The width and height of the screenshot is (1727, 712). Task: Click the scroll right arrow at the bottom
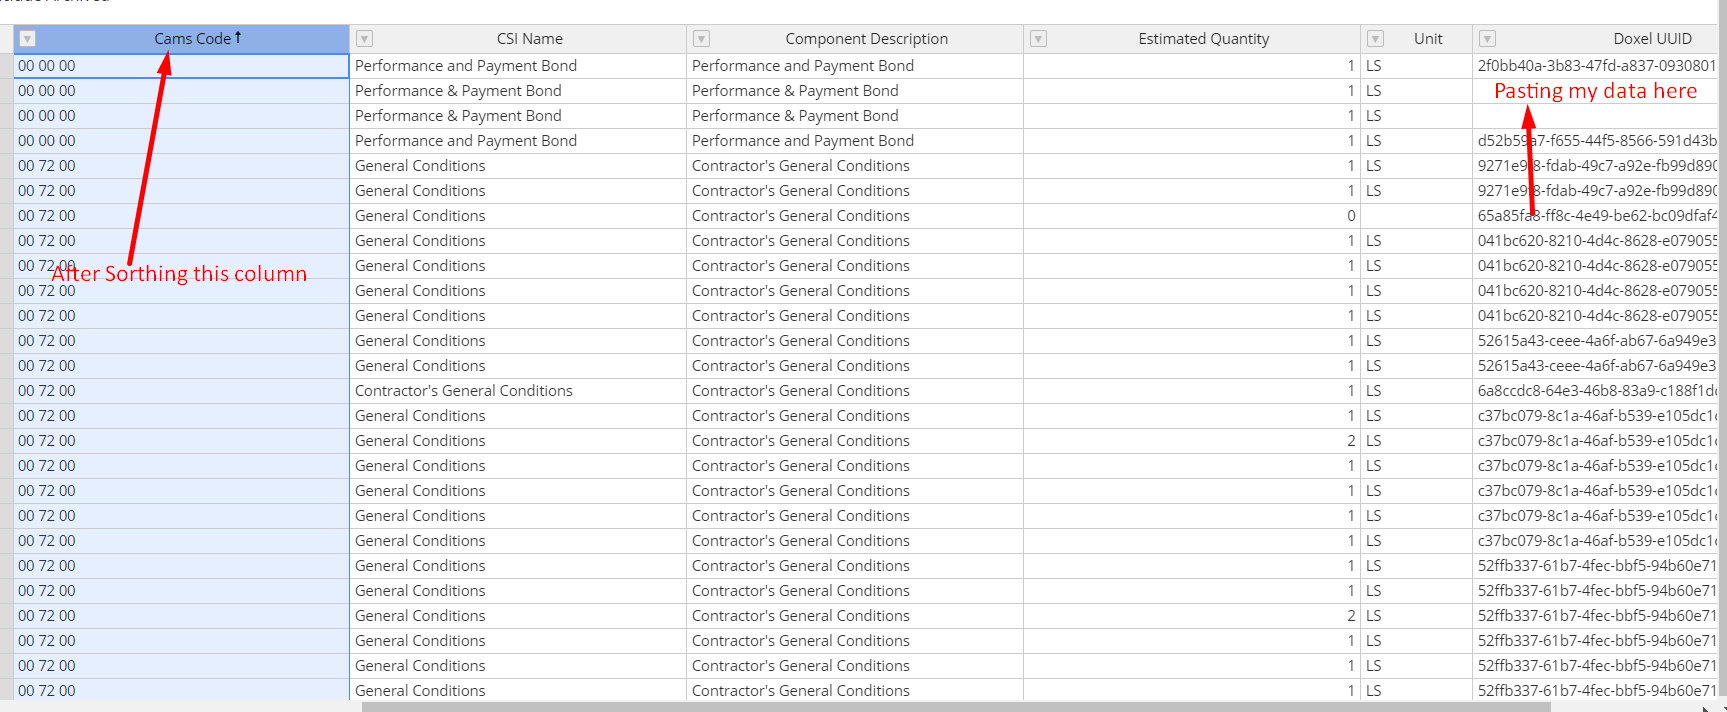click(x=1706, y=708)
